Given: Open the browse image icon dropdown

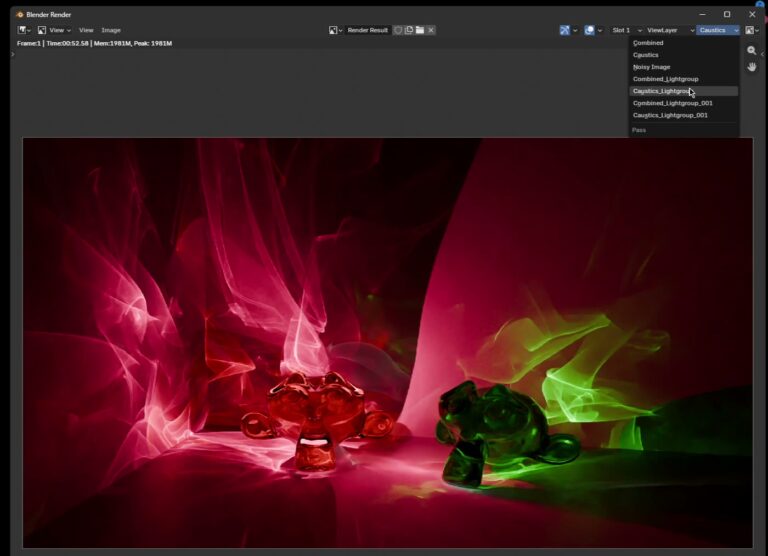Looking at the screenshot, I should (336, 30).
